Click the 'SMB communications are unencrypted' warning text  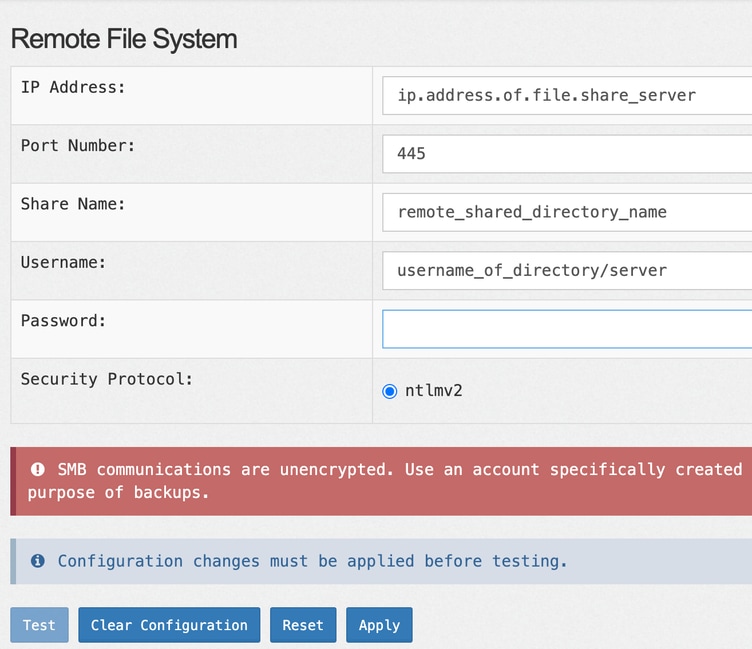[225, 469]
